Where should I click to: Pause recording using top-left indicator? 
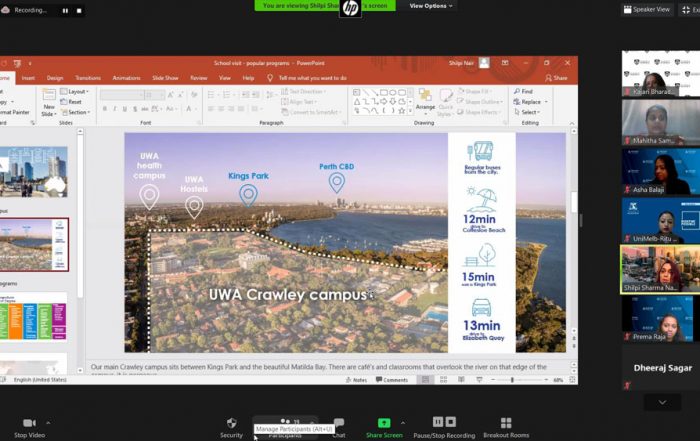pyautogui.click(x=65, y=11)
